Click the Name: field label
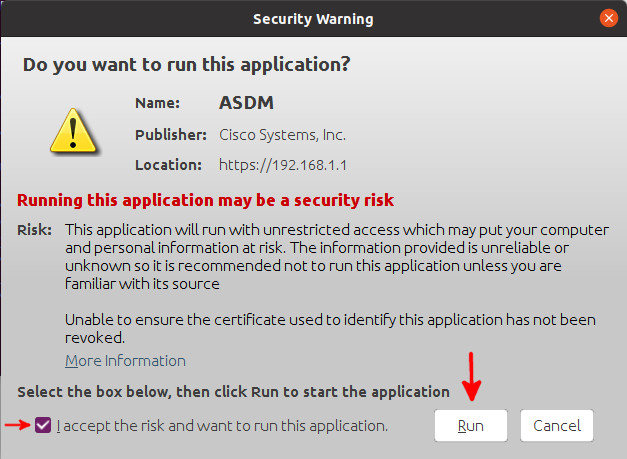Viewport: 627px width, 459px height. coord(158,103)
